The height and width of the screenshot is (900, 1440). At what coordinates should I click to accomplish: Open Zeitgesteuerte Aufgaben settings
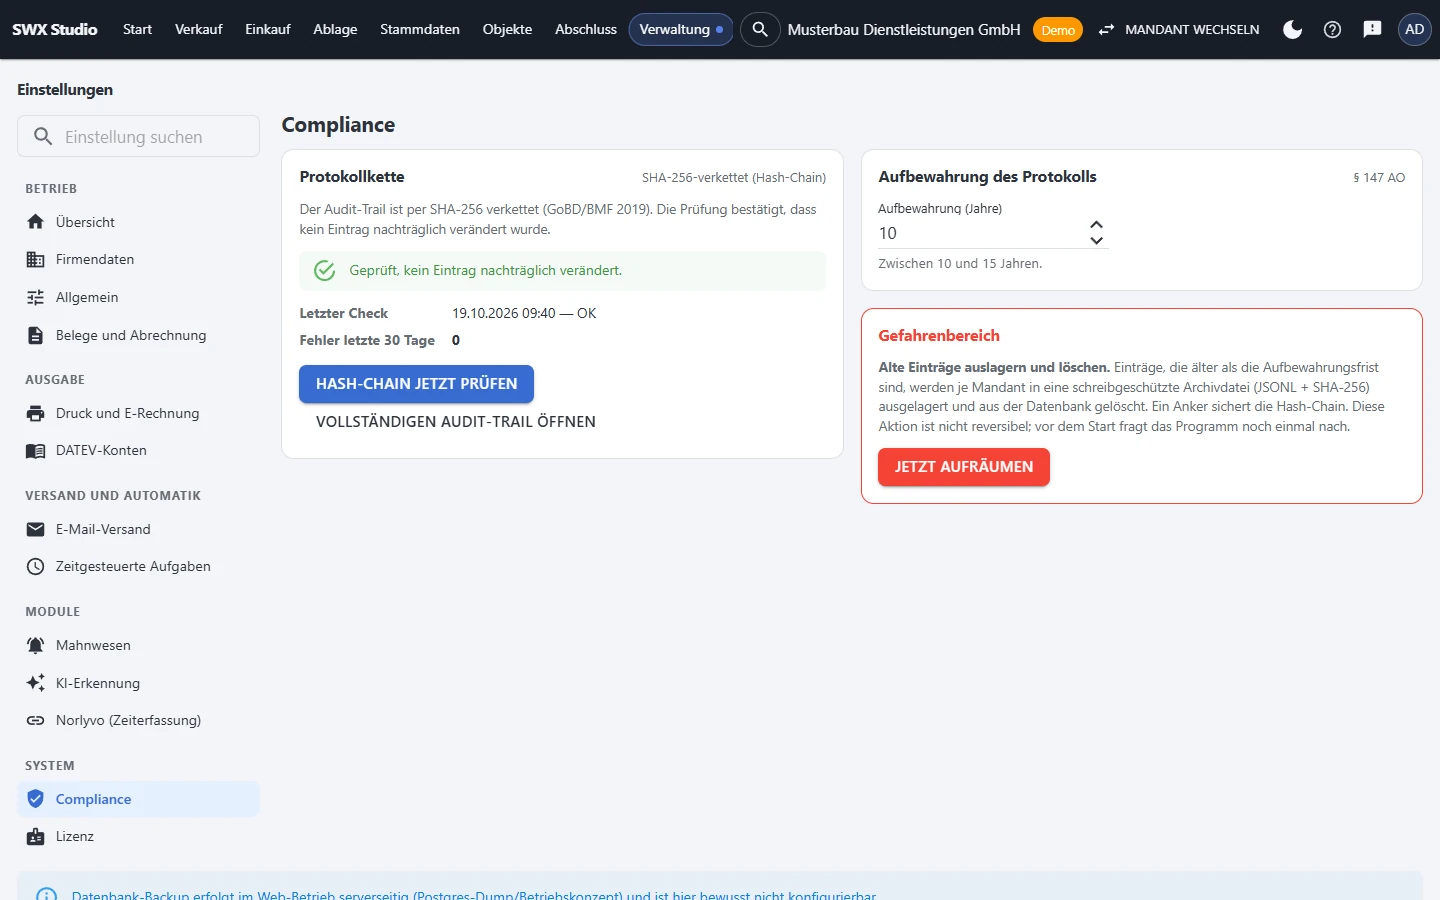138,566
